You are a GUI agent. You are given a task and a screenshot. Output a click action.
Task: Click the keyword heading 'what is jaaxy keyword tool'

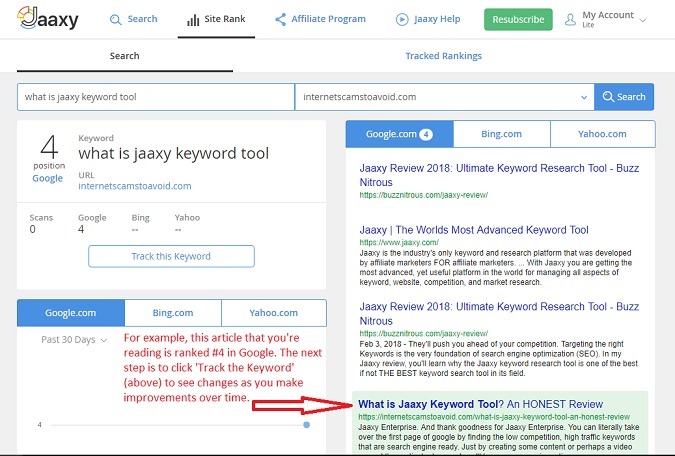pyautogui.click(x=173, y=153)
